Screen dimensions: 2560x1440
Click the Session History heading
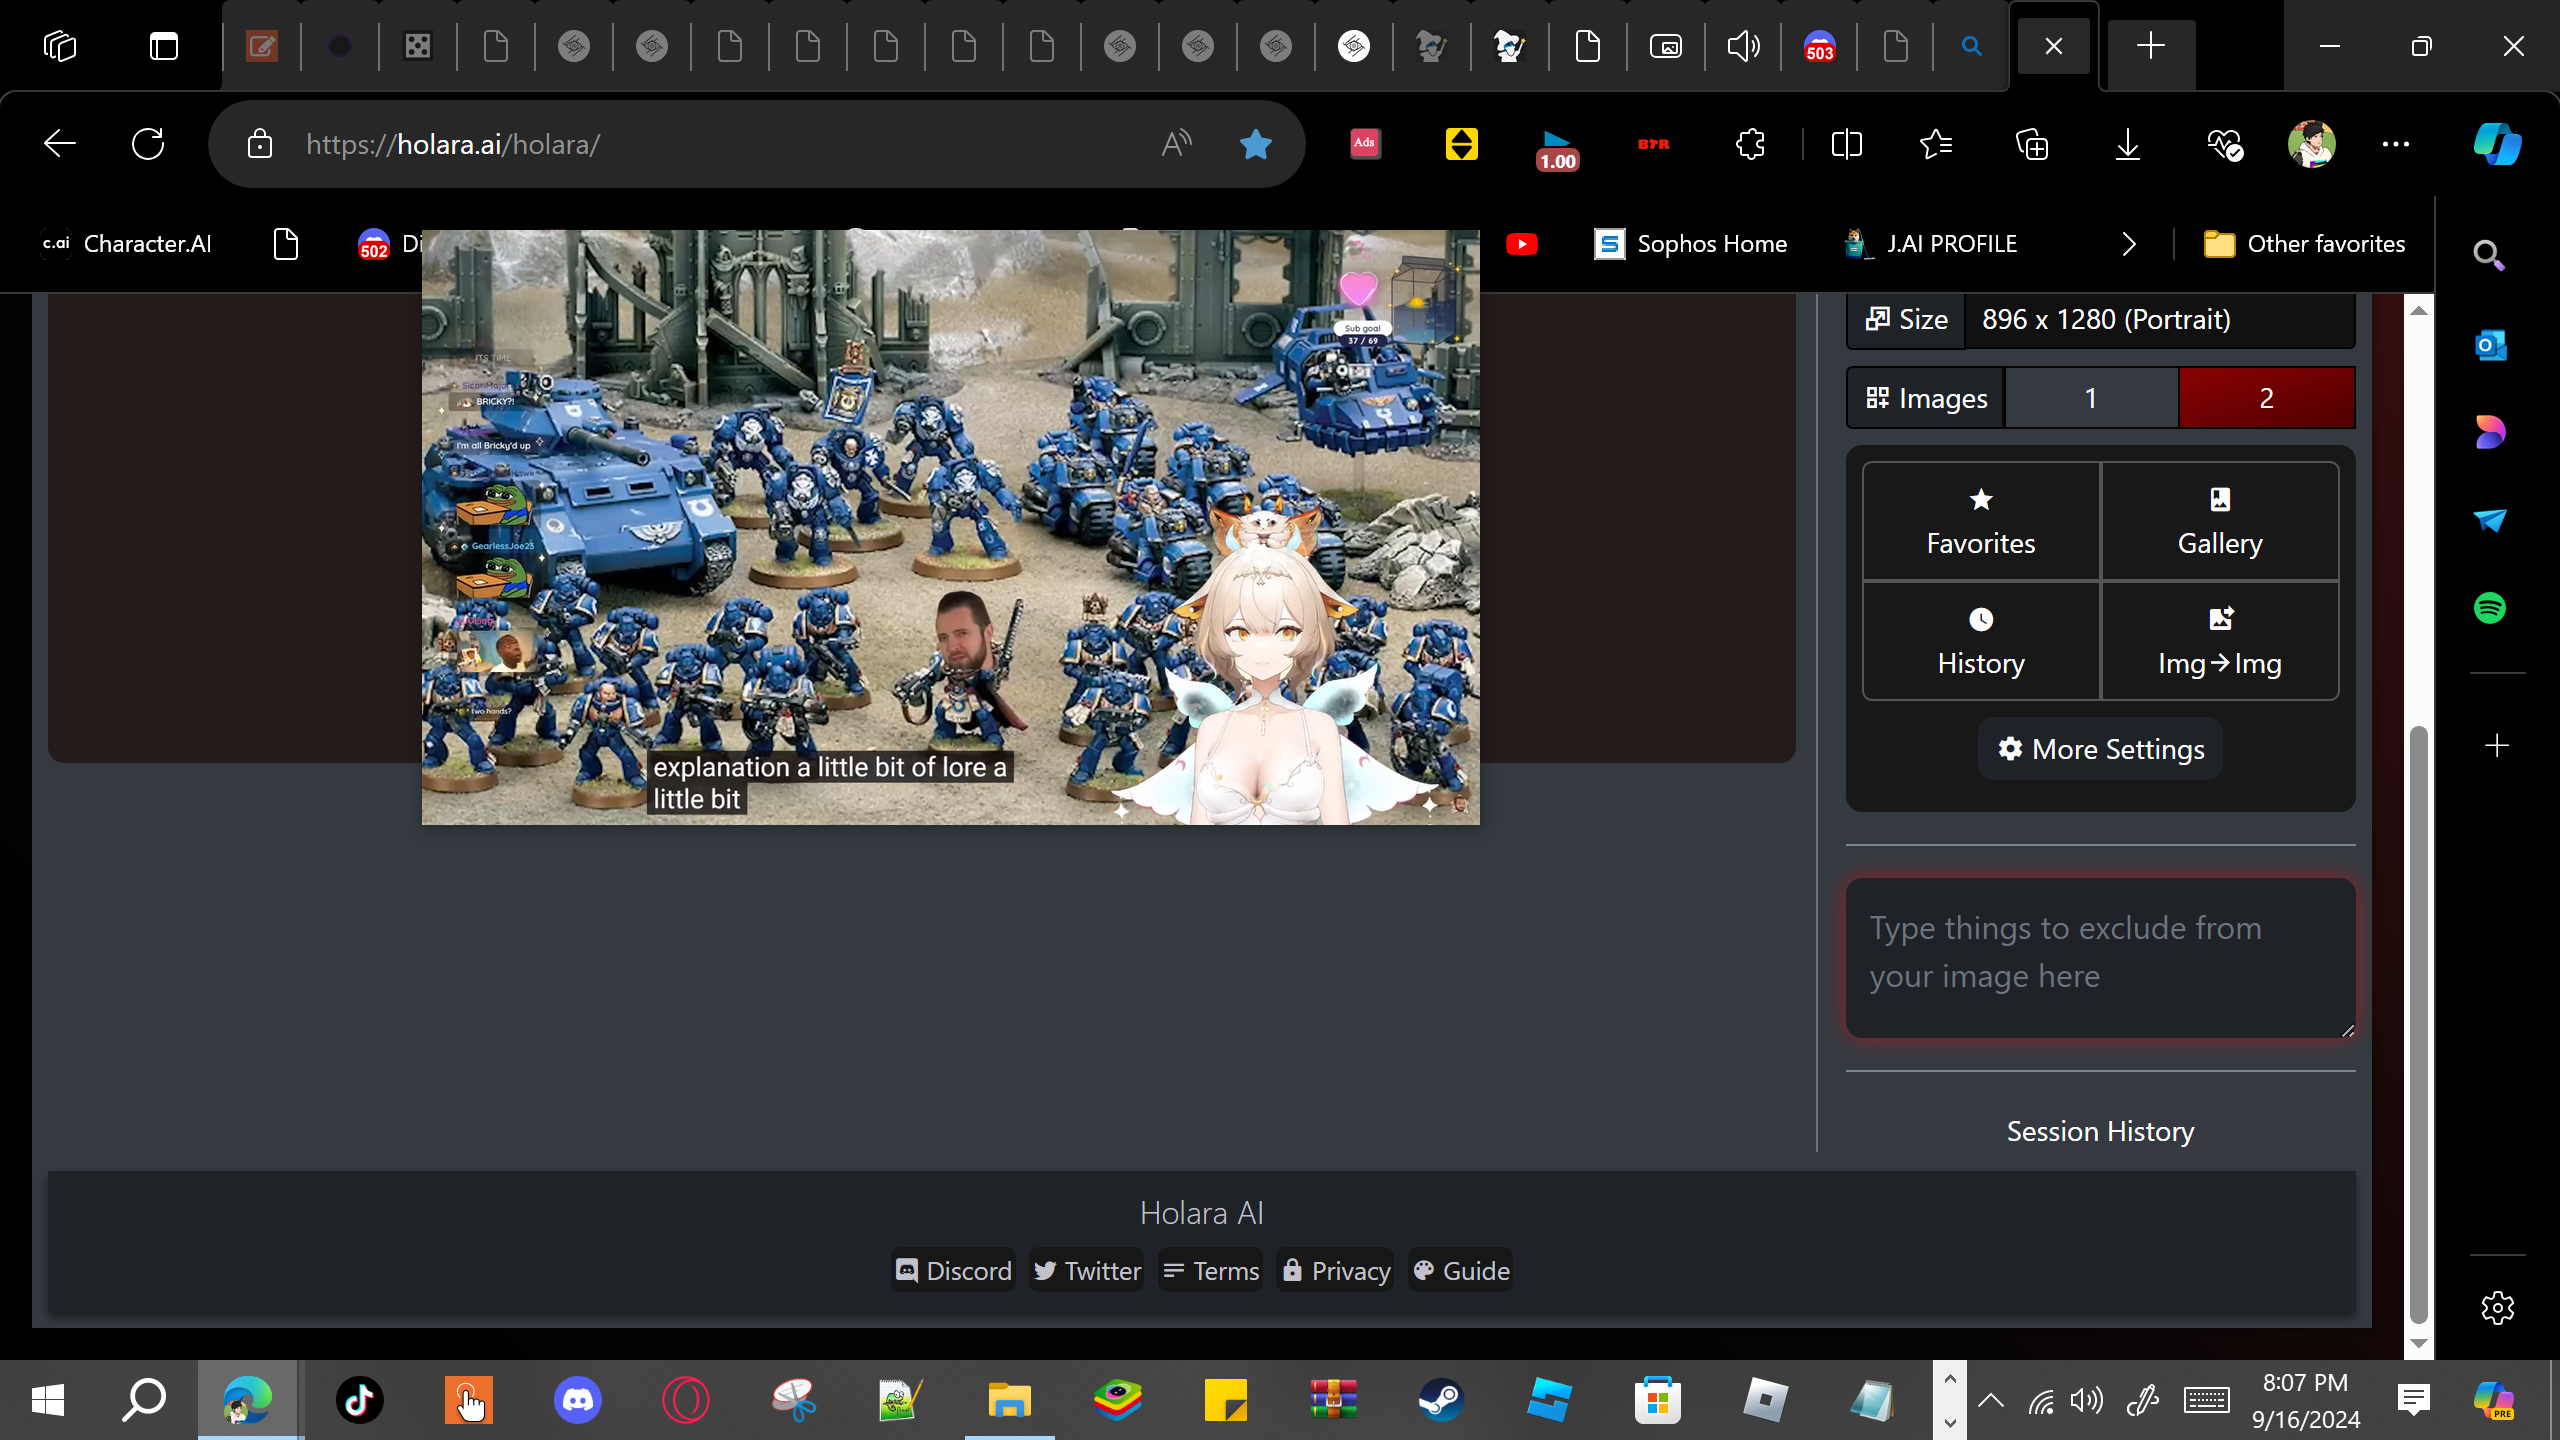[x=2100, y=1131]
